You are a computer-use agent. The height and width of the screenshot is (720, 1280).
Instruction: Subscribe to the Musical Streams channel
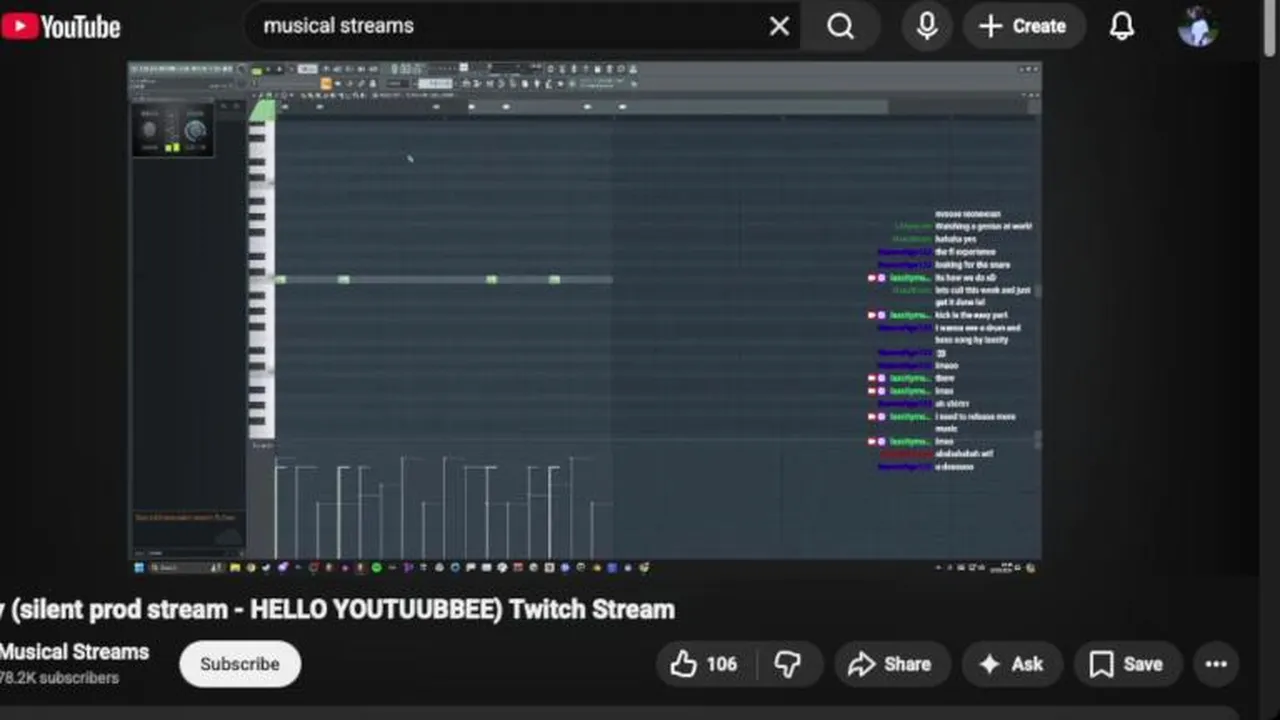click(x=240, y=664)
